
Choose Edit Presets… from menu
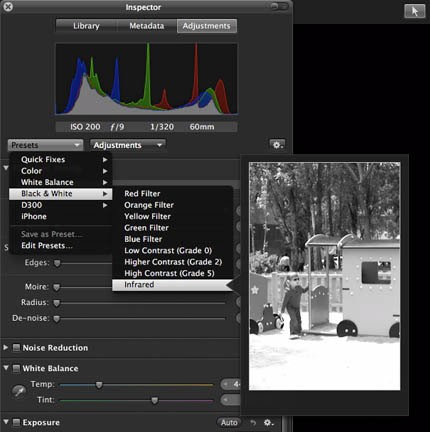pyautogui.click(x=61, y=246)
